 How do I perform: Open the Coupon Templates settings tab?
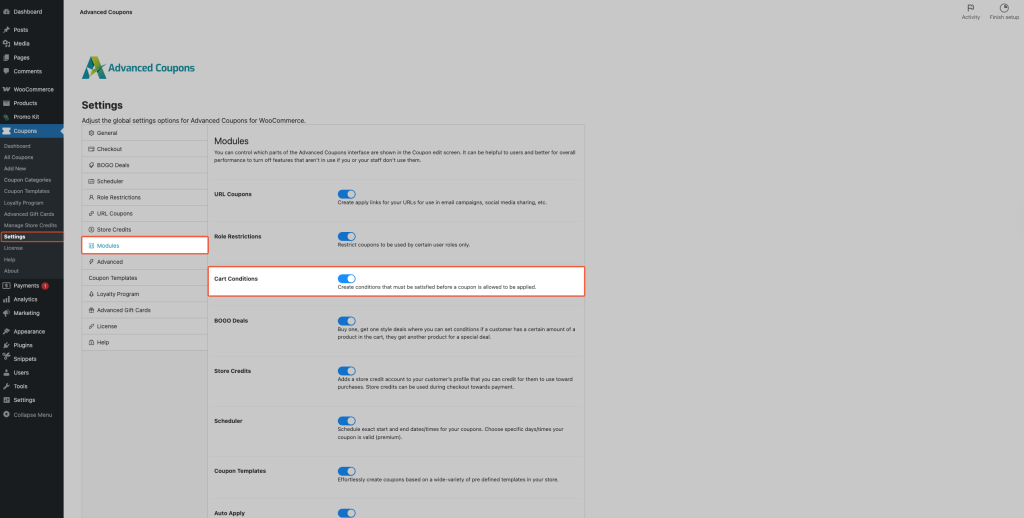(144, 278)
